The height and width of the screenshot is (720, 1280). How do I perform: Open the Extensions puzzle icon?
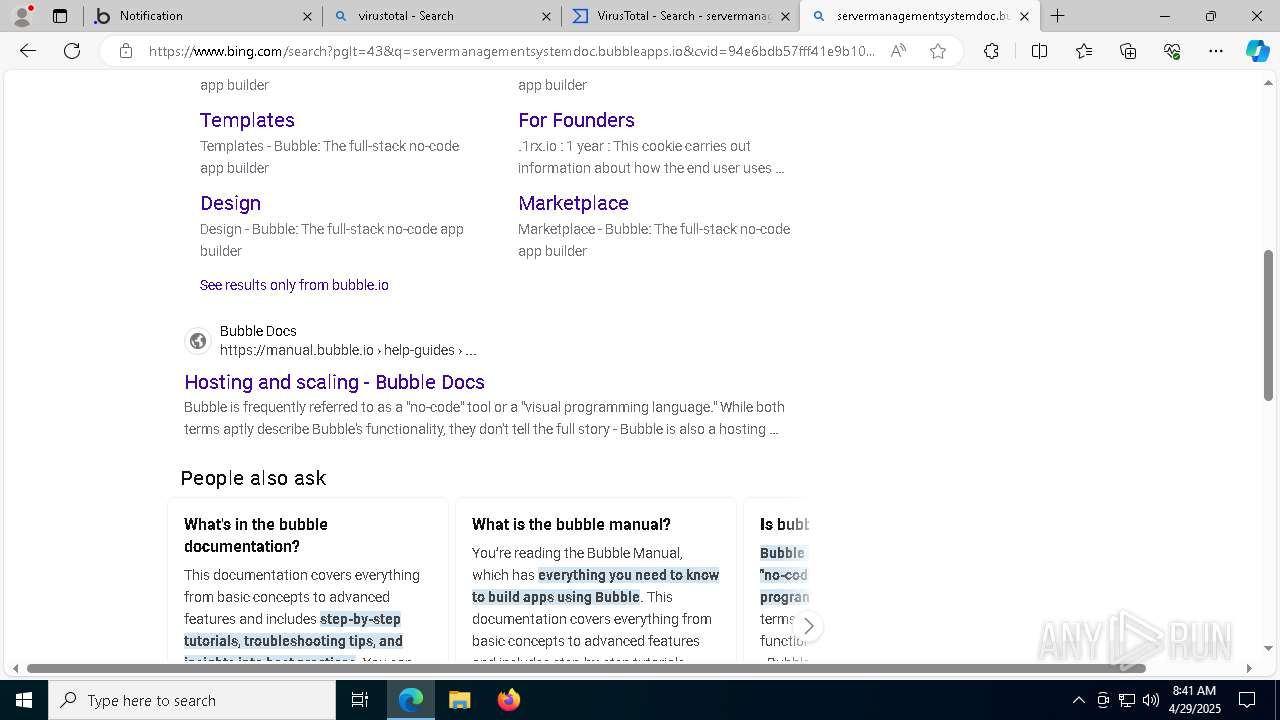pos(991,51)
